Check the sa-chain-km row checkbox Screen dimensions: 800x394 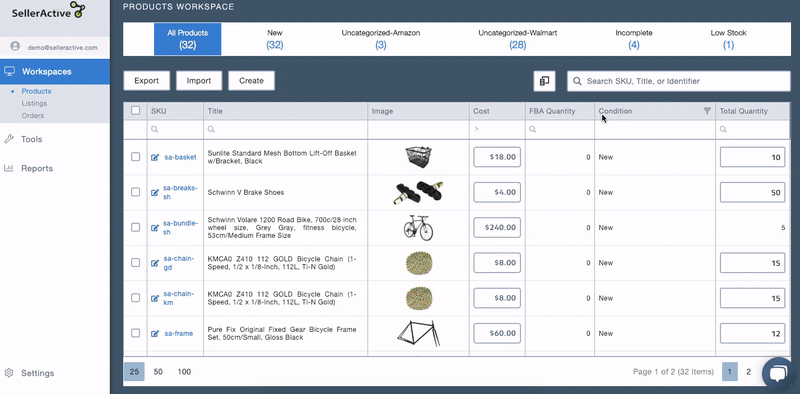(x=135, y=298)
